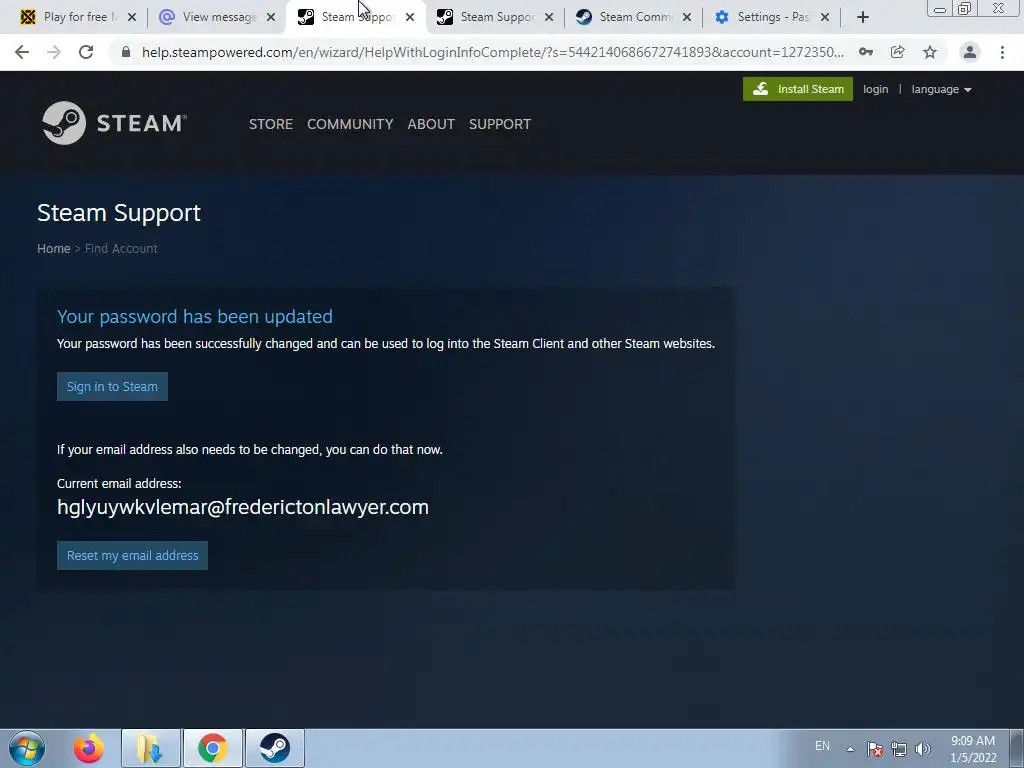Click the Action Center flag icon
The height and width of the screenshot is (768, 1024).
tap(875, 749)
